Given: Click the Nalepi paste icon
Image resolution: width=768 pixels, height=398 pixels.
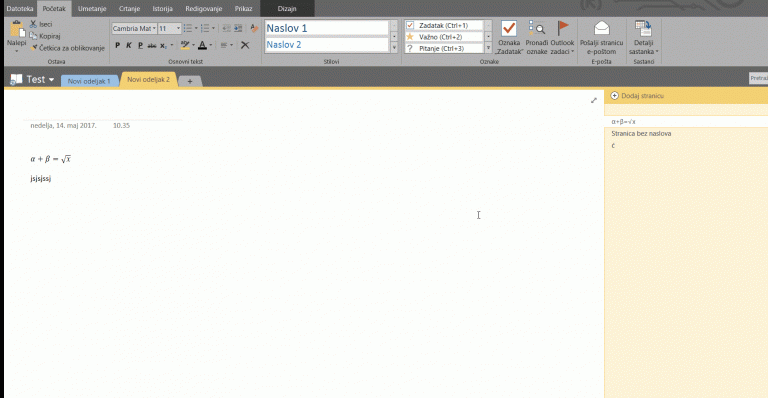Looking at the screenshot, I should (17, 29).
